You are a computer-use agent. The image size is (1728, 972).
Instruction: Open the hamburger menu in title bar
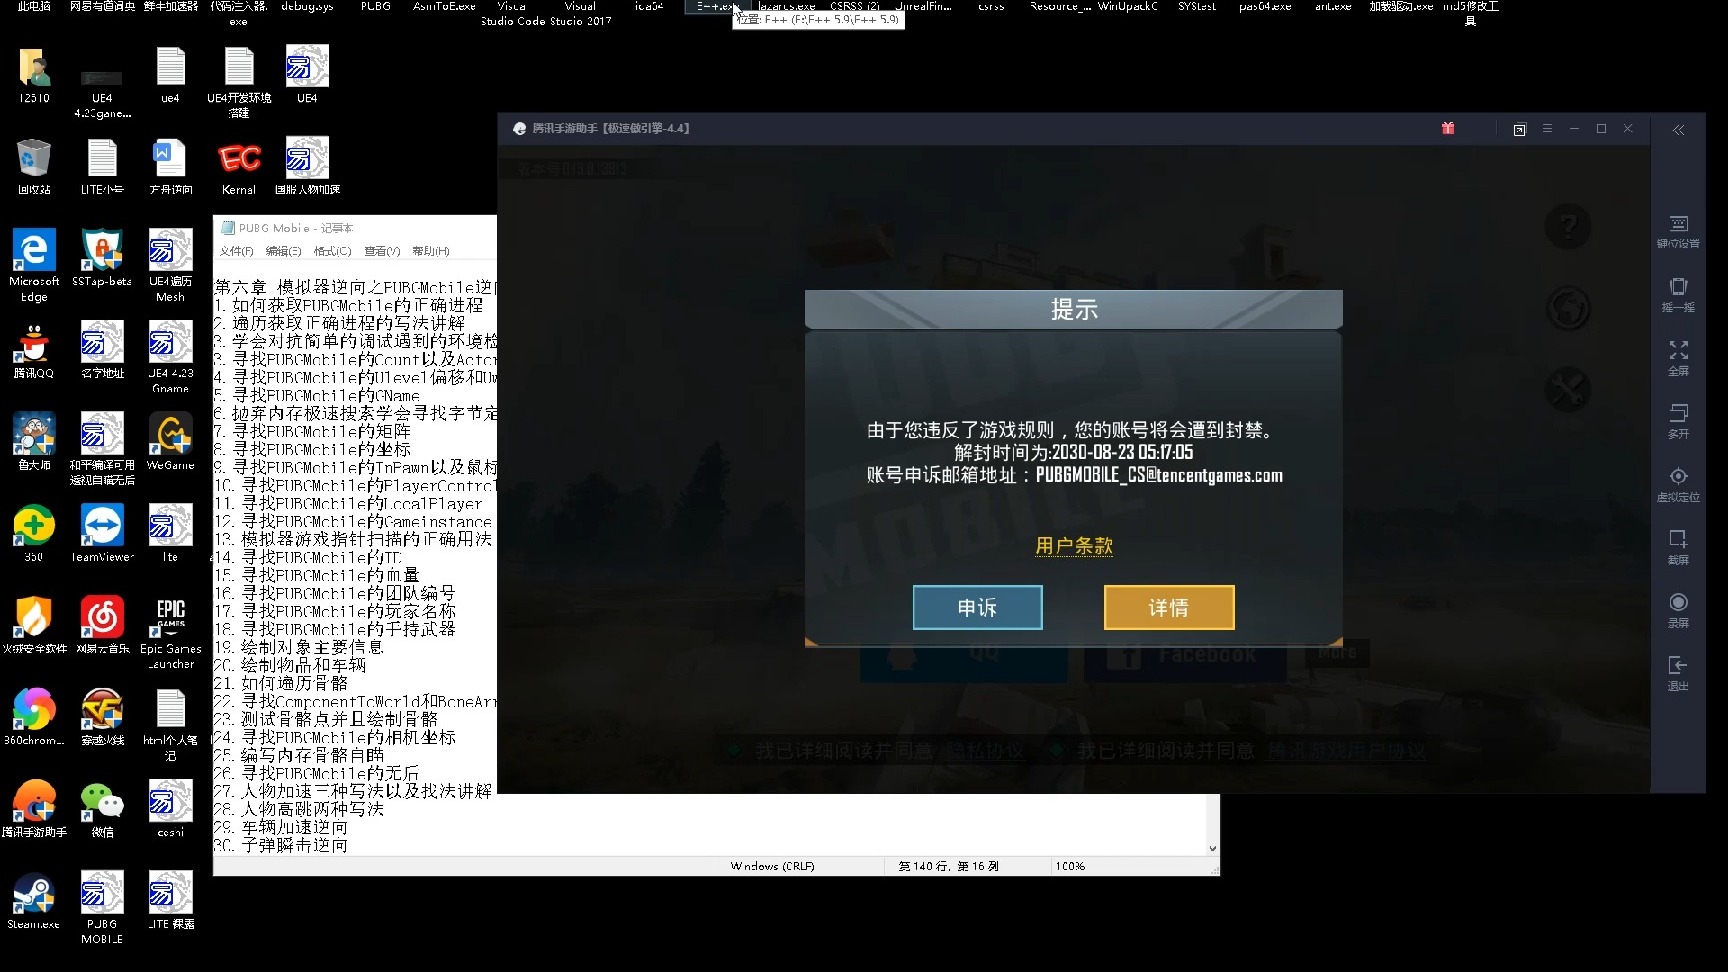click(1547, 129)
